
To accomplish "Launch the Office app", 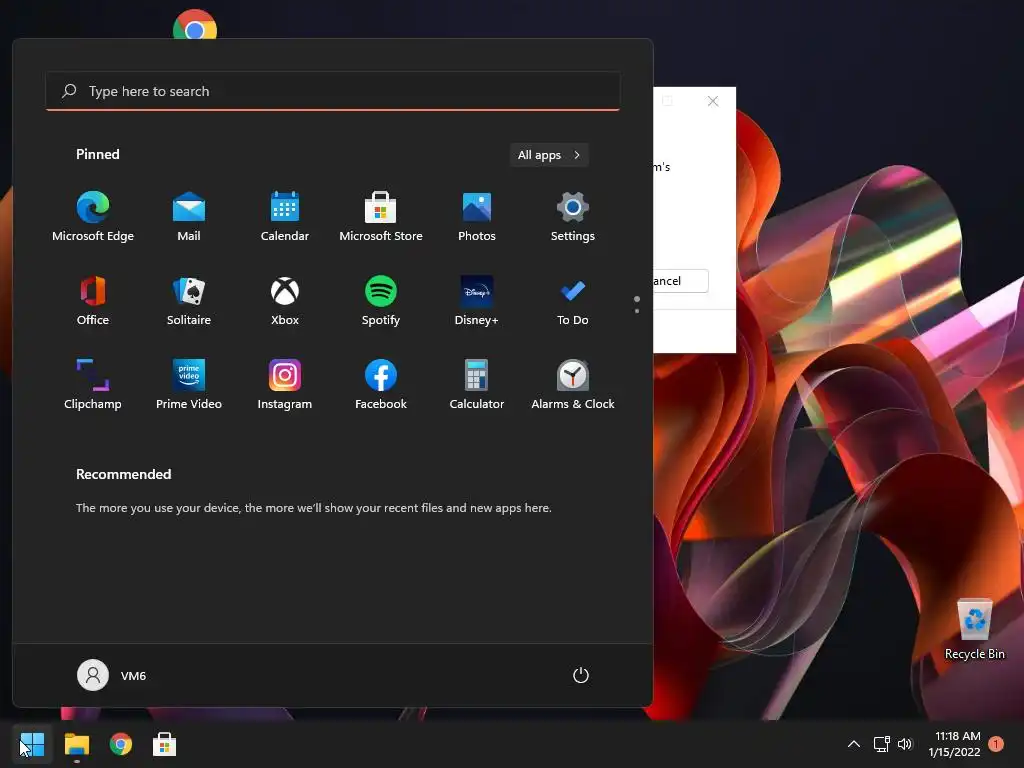I will (93, 301).
